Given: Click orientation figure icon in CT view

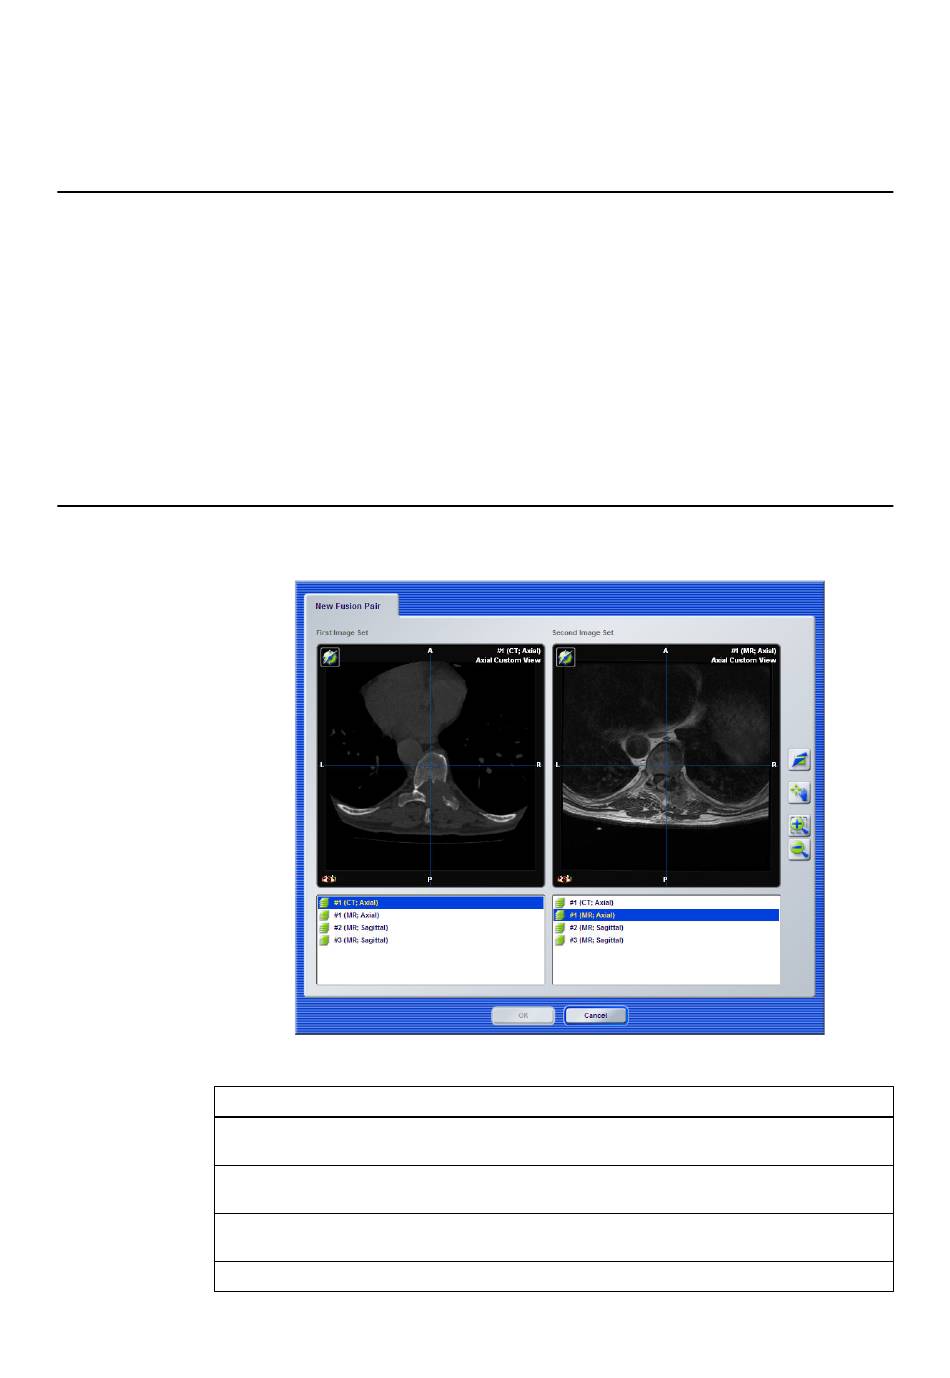Looking at the screenshot, I should [x=328, y=878].
